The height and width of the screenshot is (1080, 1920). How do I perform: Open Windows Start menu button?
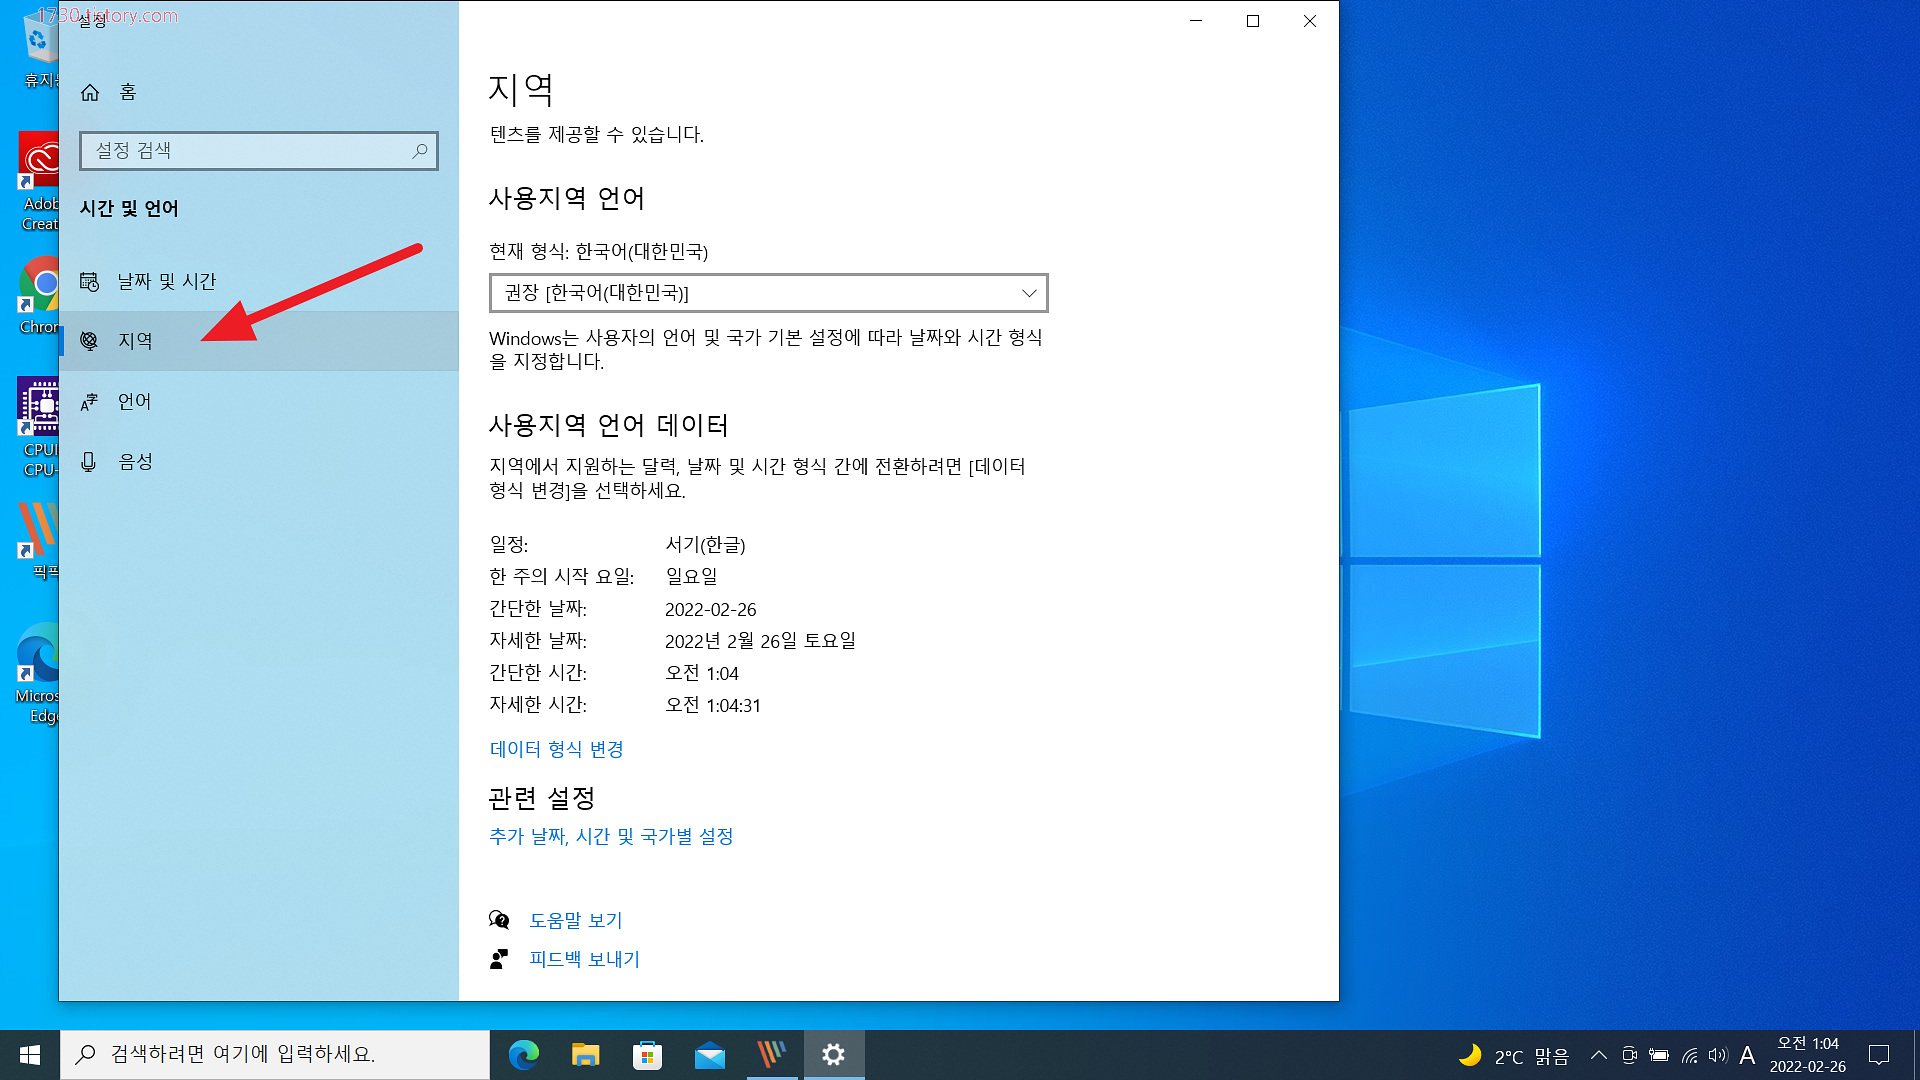[30, 1055]
